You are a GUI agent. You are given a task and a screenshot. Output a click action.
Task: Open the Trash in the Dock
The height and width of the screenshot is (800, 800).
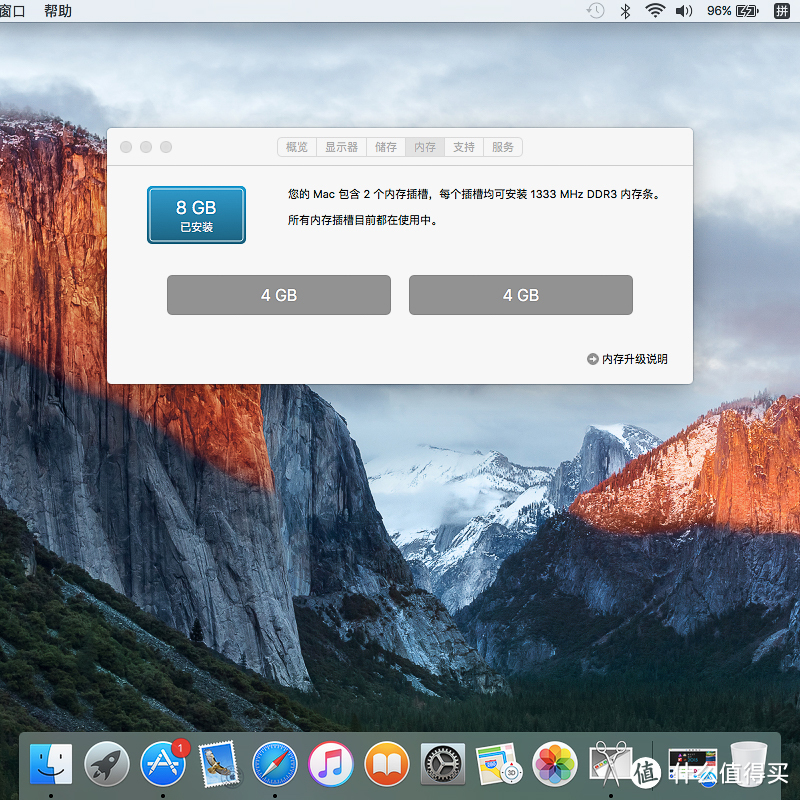coord(748,764)
